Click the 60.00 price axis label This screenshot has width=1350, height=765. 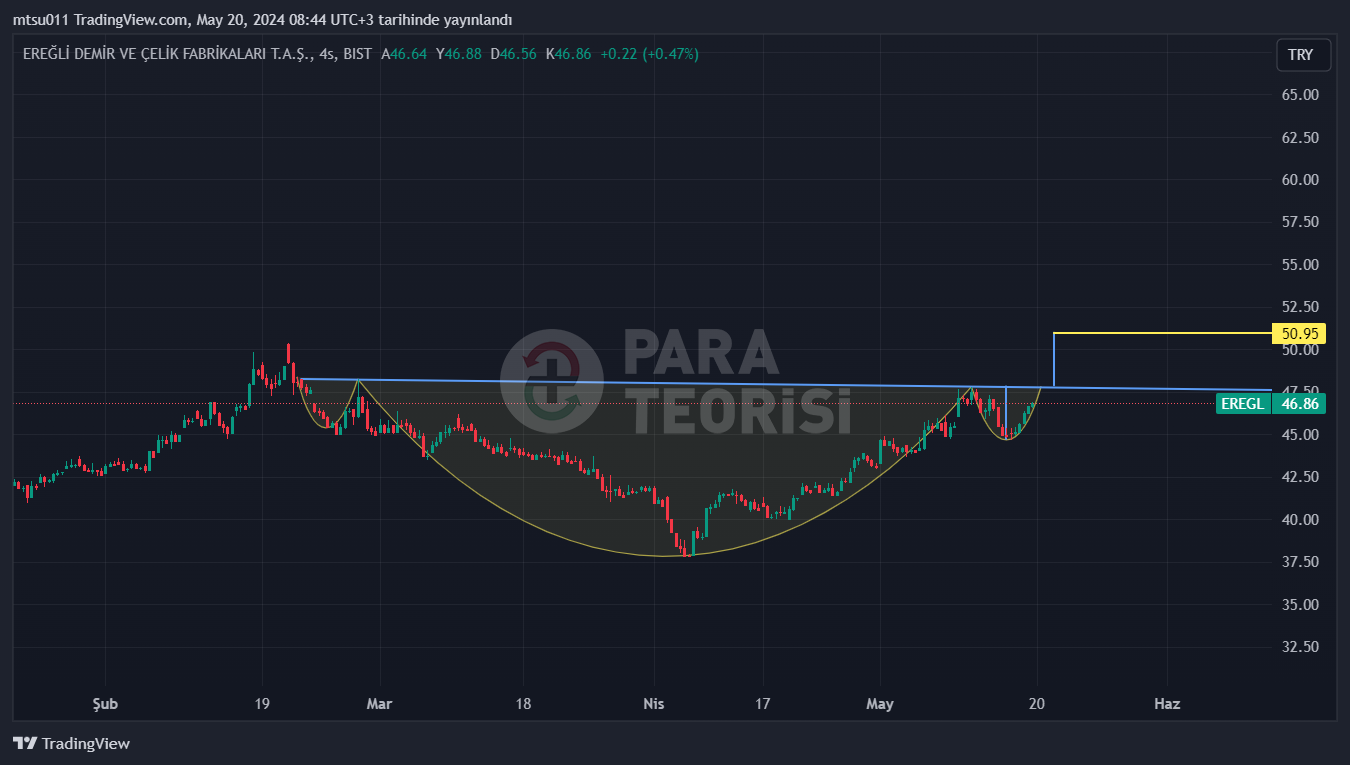pos(1300,180)
